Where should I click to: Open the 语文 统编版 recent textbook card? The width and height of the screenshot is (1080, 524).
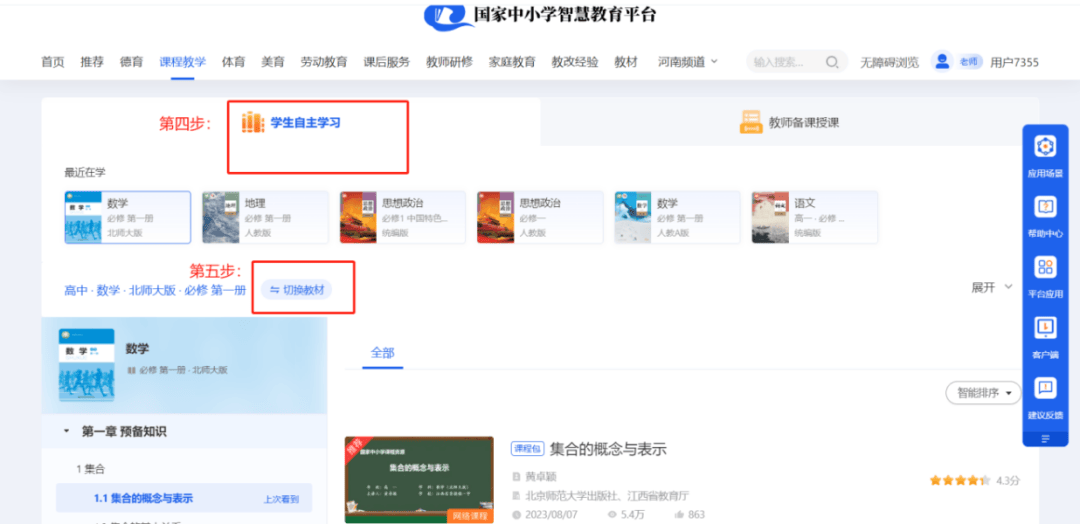pyautogui.click(x=814, y=218)
